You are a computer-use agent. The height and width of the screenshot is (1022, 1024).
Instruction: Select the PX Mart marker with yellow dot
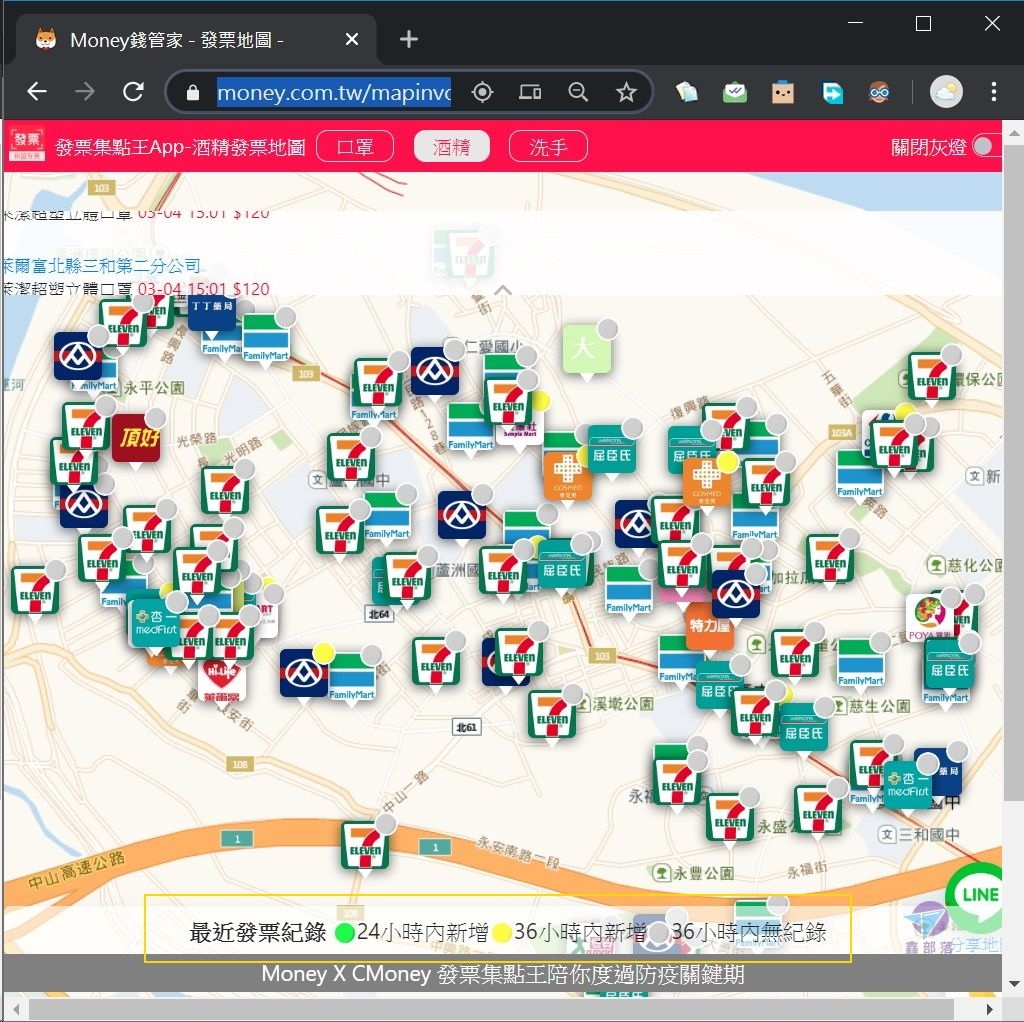(304, 673)
